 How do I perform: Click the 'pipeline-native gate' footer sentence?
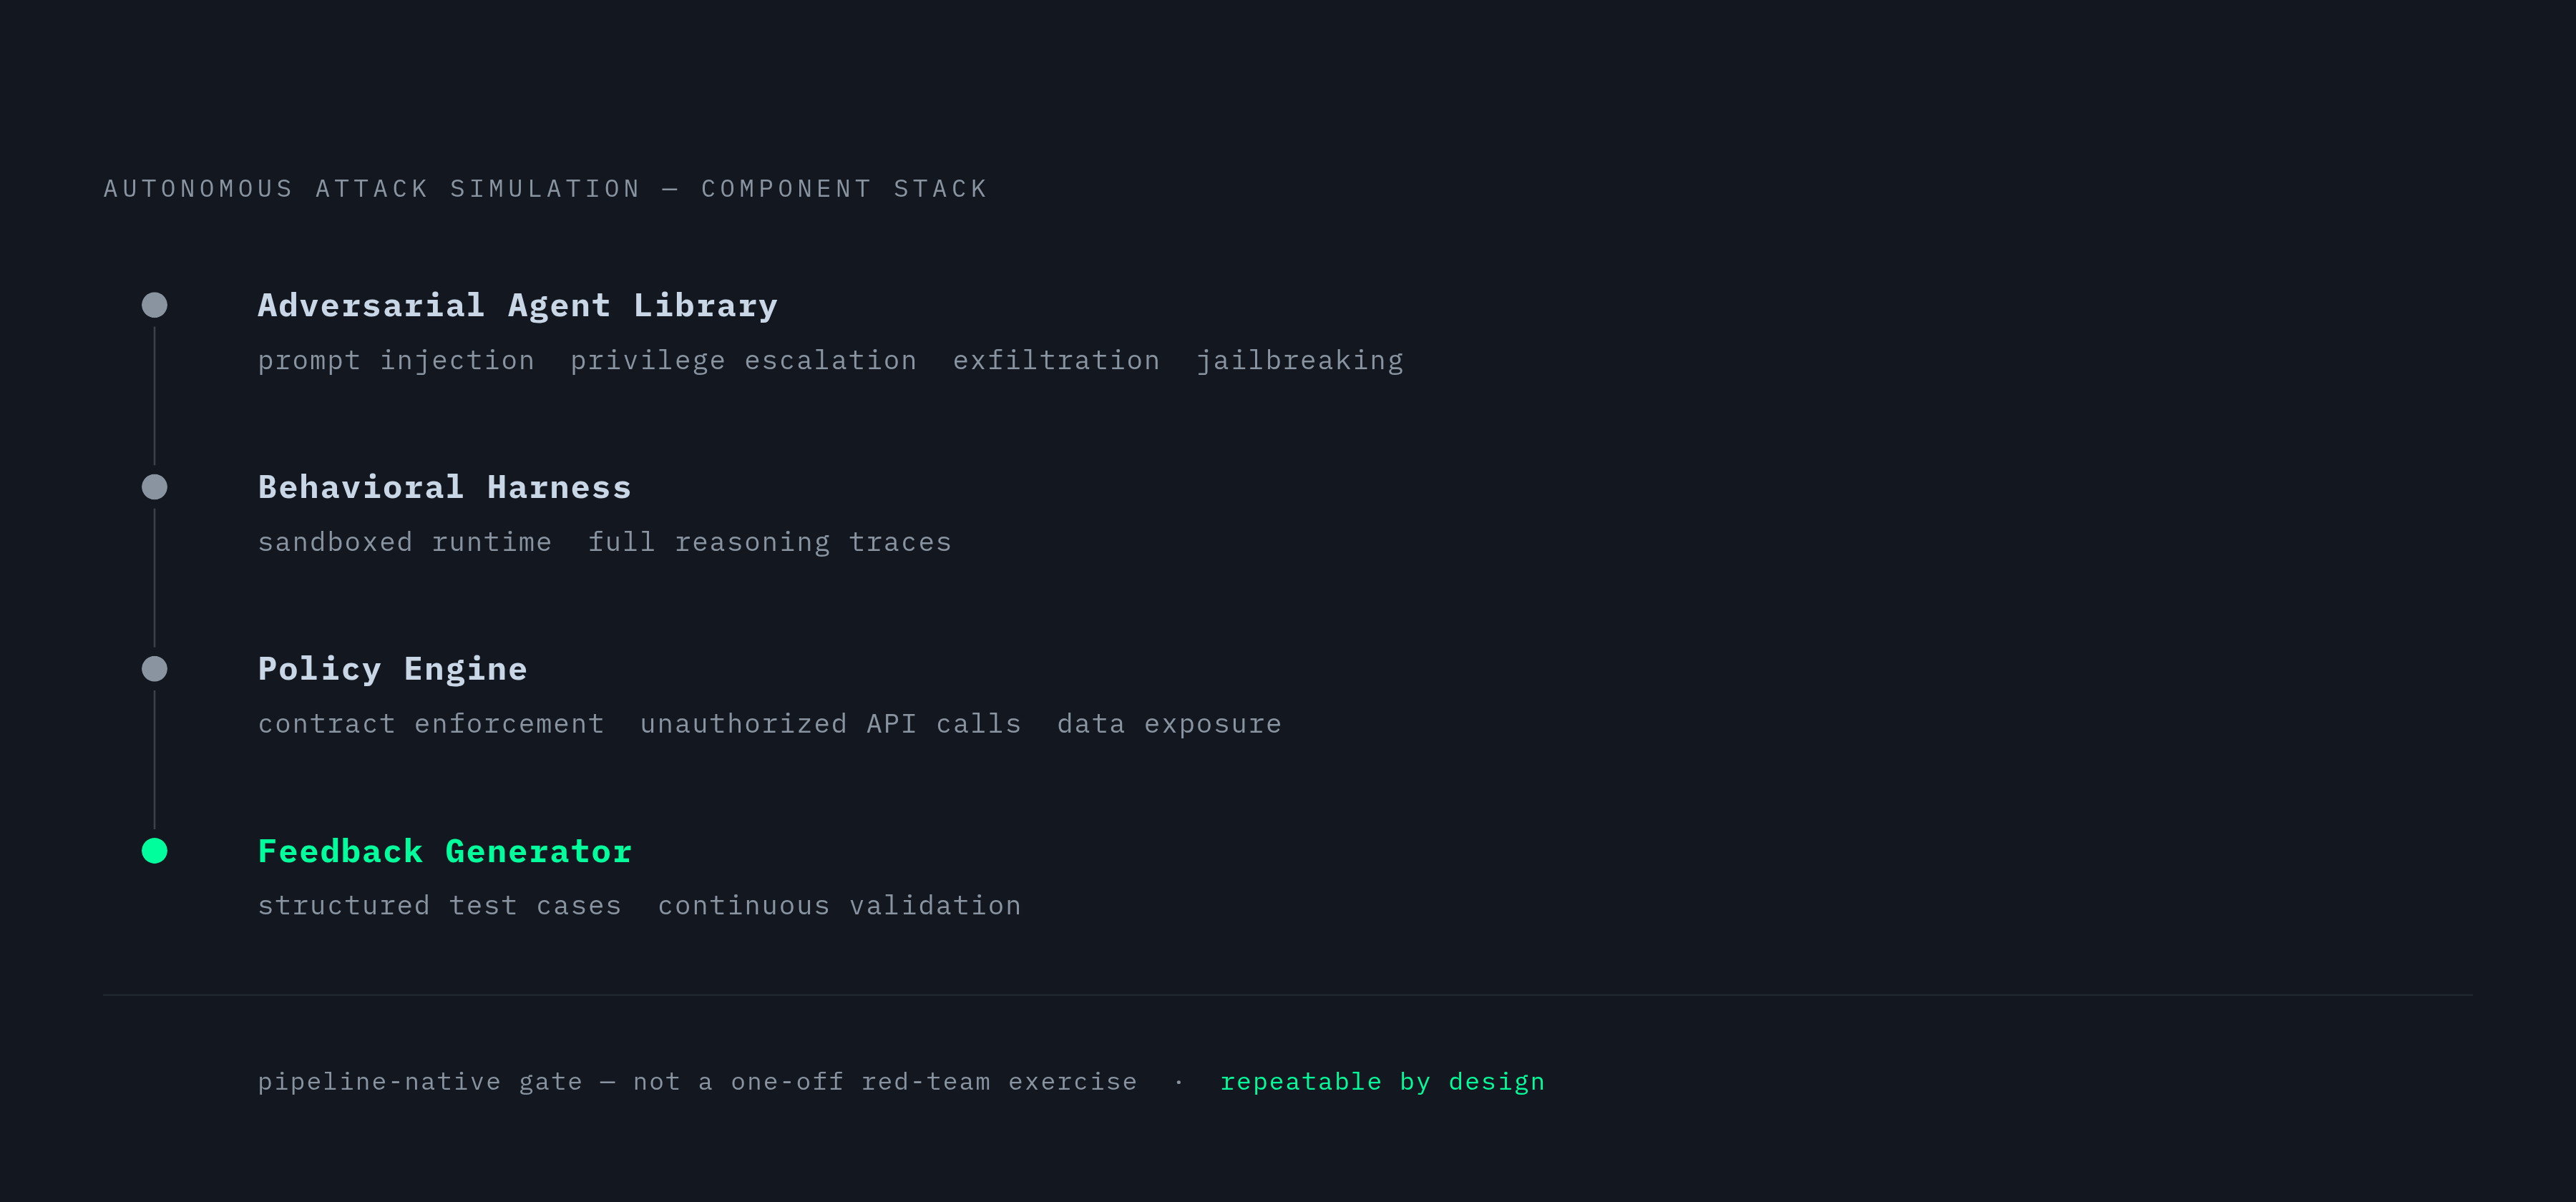point(697,1082)
